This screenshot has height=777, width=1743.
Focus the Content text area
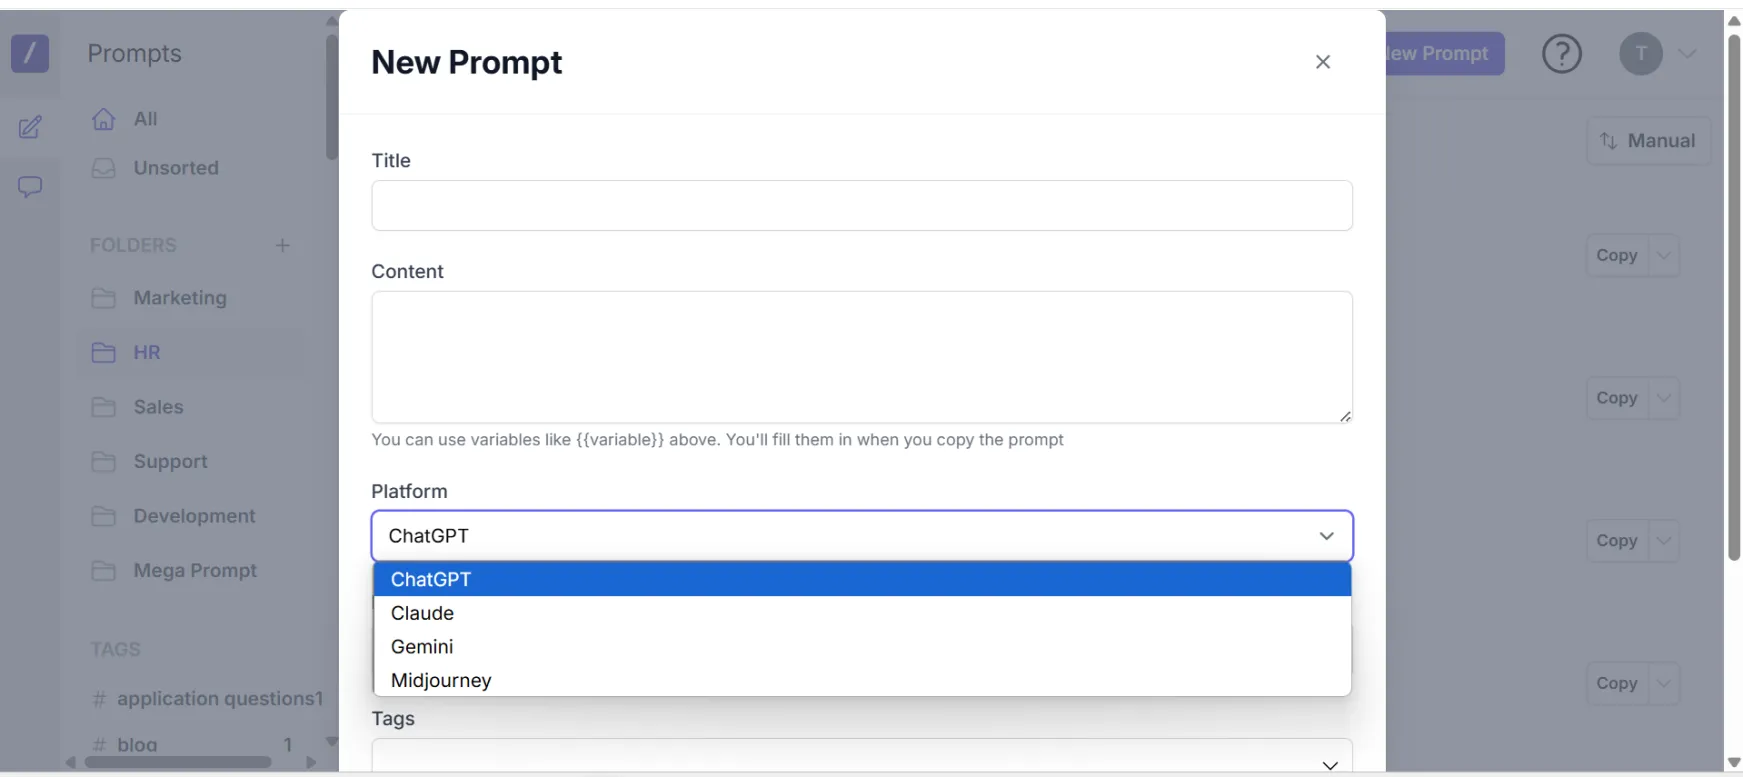point(861,357)
